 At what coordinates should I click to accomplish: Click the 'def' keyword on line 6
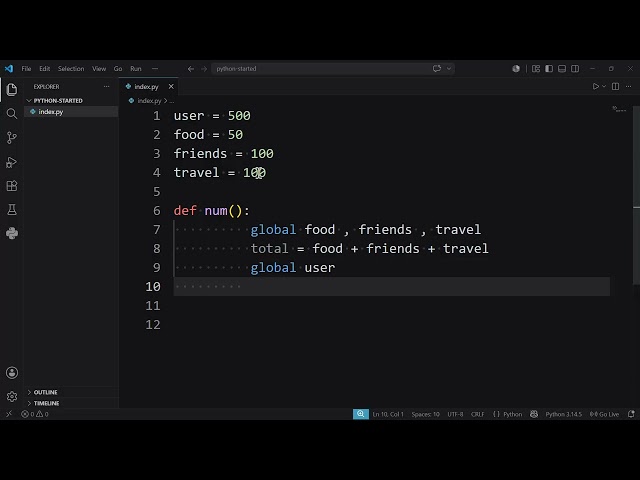coord(185,211)
